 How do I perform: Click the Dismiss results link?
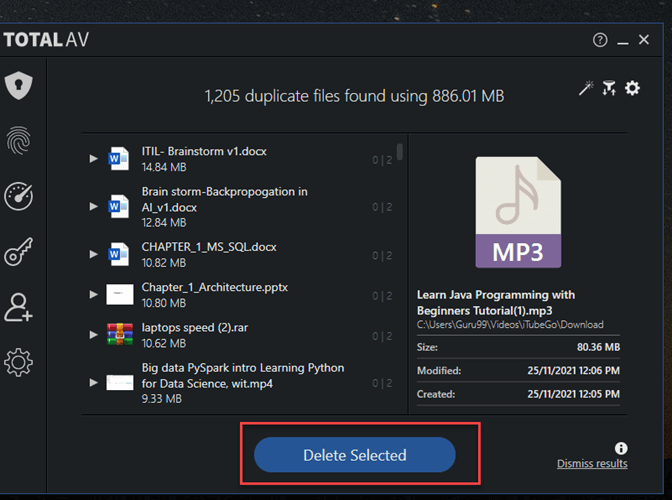pyautogui.click(x=592, y=464)
